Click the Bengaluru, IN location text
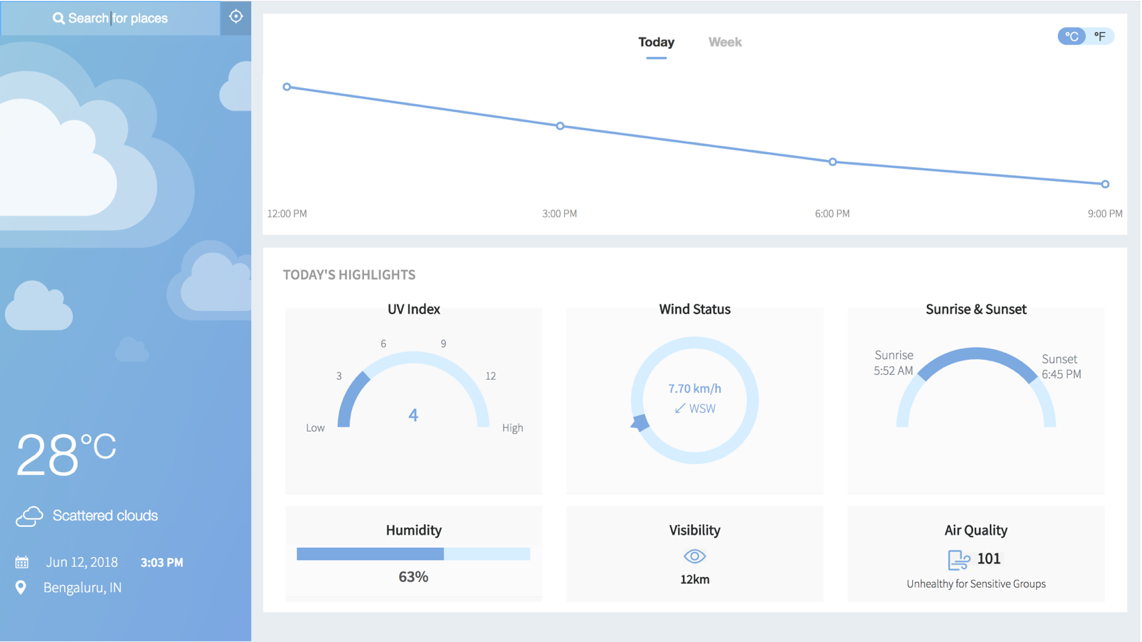 82,587
